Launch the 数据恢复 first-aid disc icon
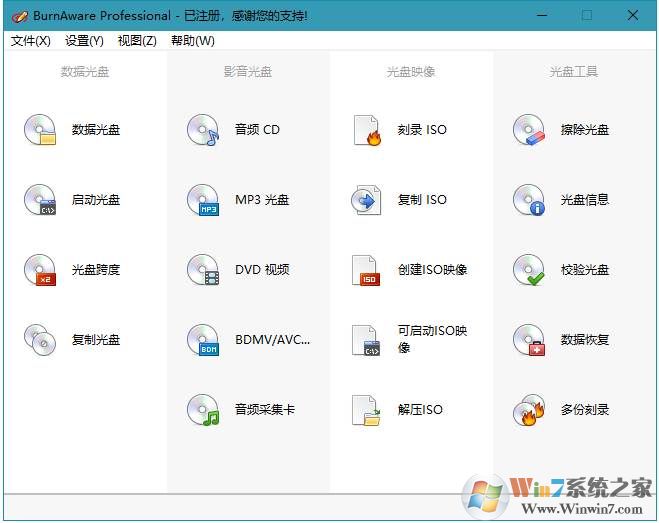The height and width of the screenshot is (523, 659). [x=529, y=340]
